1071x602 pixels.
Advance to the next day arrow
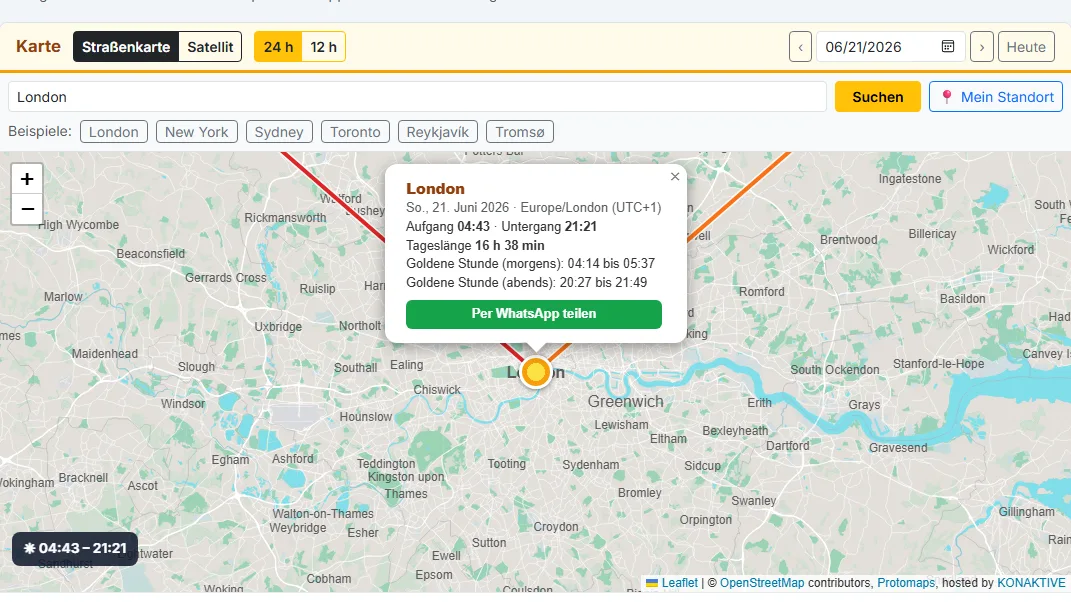coord(982,47)
